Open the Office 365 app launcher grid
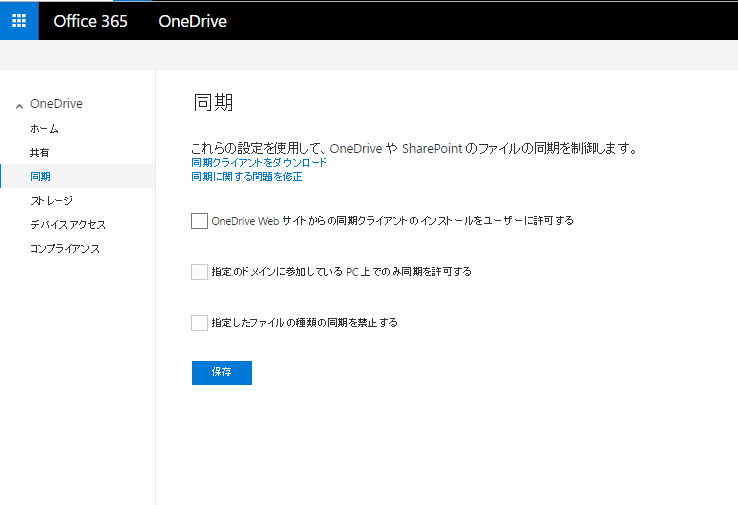This screenshot has width=738, height=505. pos(19,21)
